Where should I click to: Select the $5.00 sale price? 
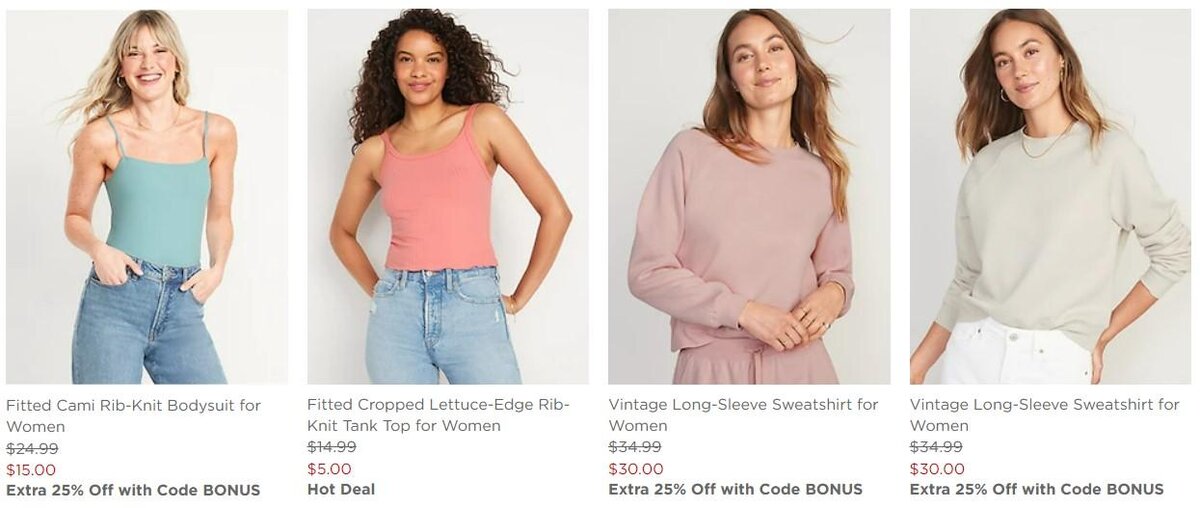(329, 469)
